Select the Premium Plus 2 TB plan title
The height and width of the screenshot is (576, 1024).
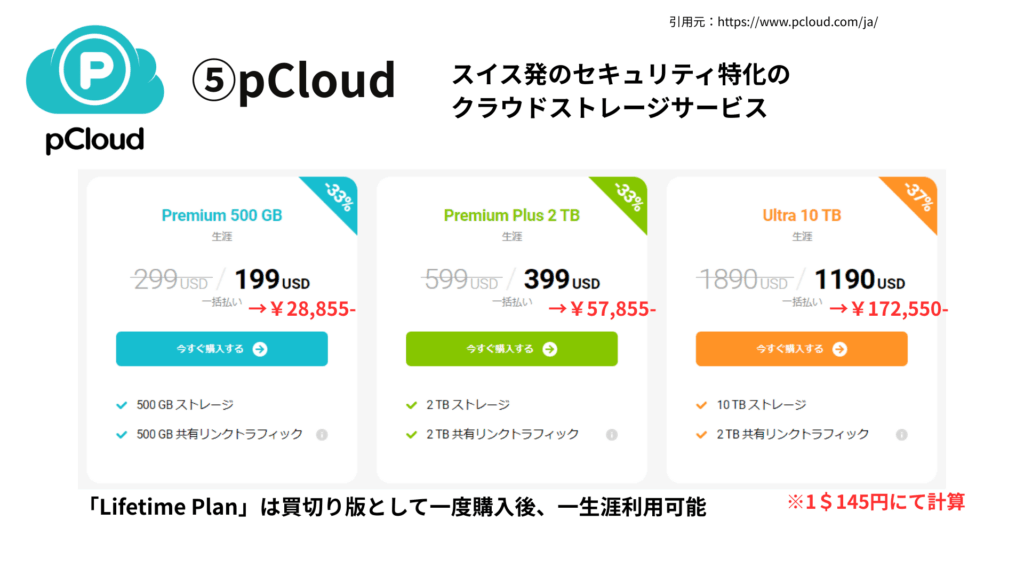click(511, 215)
